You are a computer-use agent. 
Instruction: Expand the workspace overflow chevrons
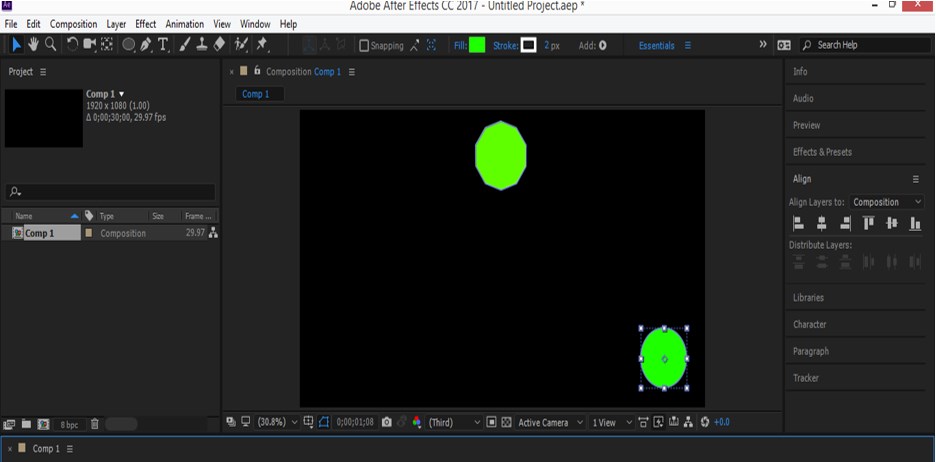pos(762,45)
